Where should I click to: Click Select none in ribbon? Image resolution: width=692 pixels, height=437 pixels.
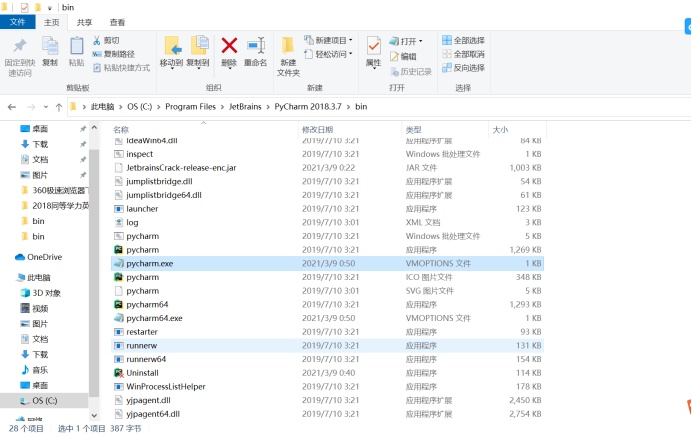[463, 54]
